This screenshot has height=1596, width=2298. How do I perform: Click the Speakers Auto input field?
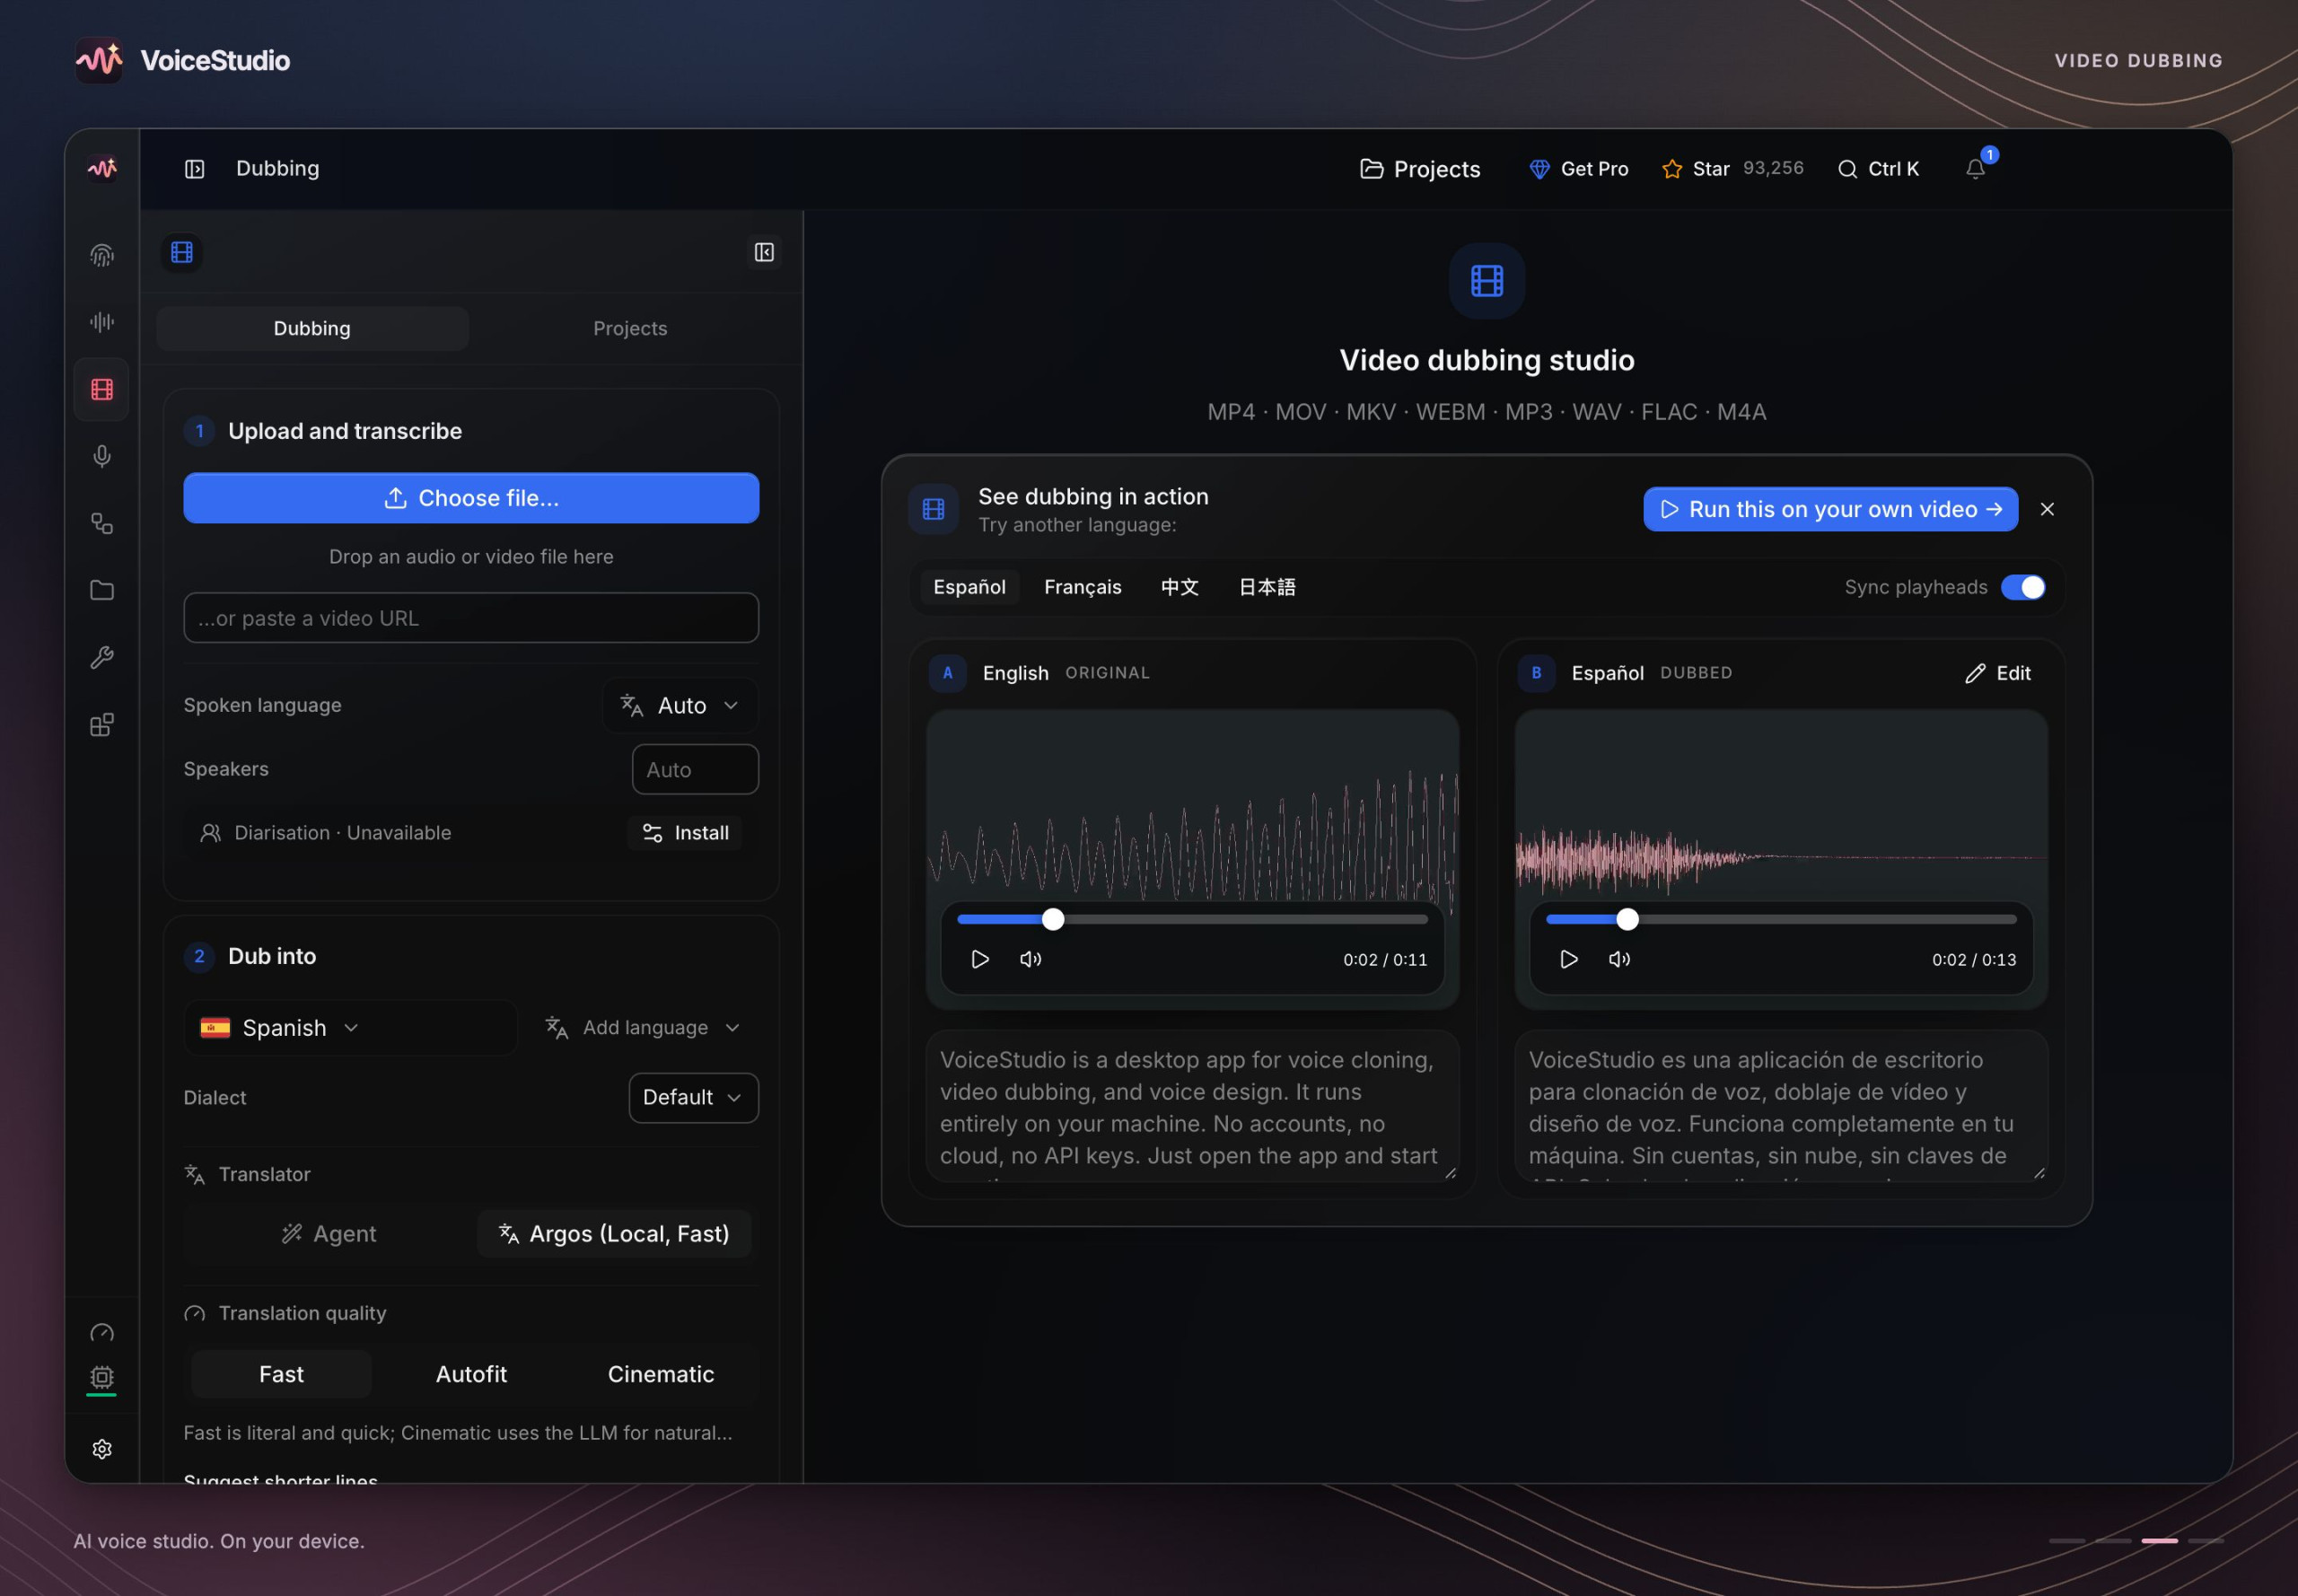tap(695, 770)
